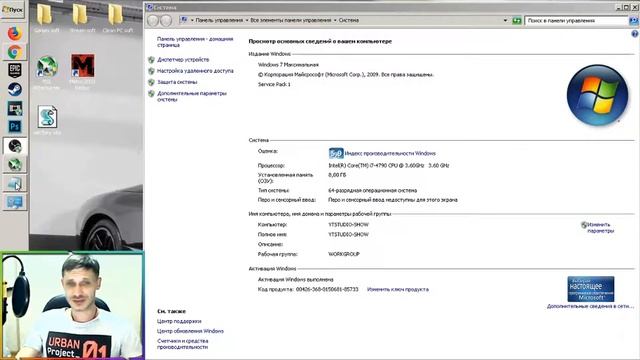Select the Clean PC soft desktop folder
The height and width of the screenshot is (360, 640).
(x=118, y=19)
